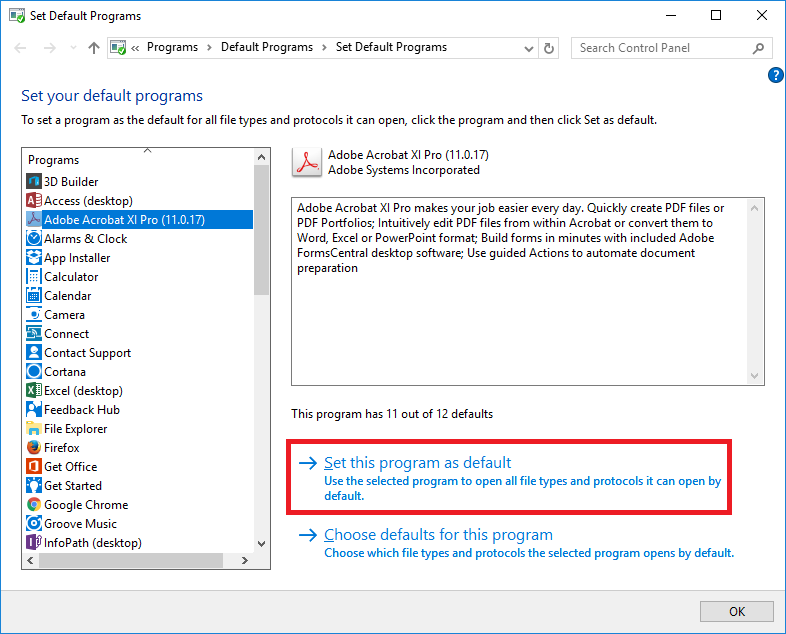The height and width of the screenshot is (634, 786).
Task: Click description box scroll up arrow
Action: pyautogui.click(x=754, y=207)
